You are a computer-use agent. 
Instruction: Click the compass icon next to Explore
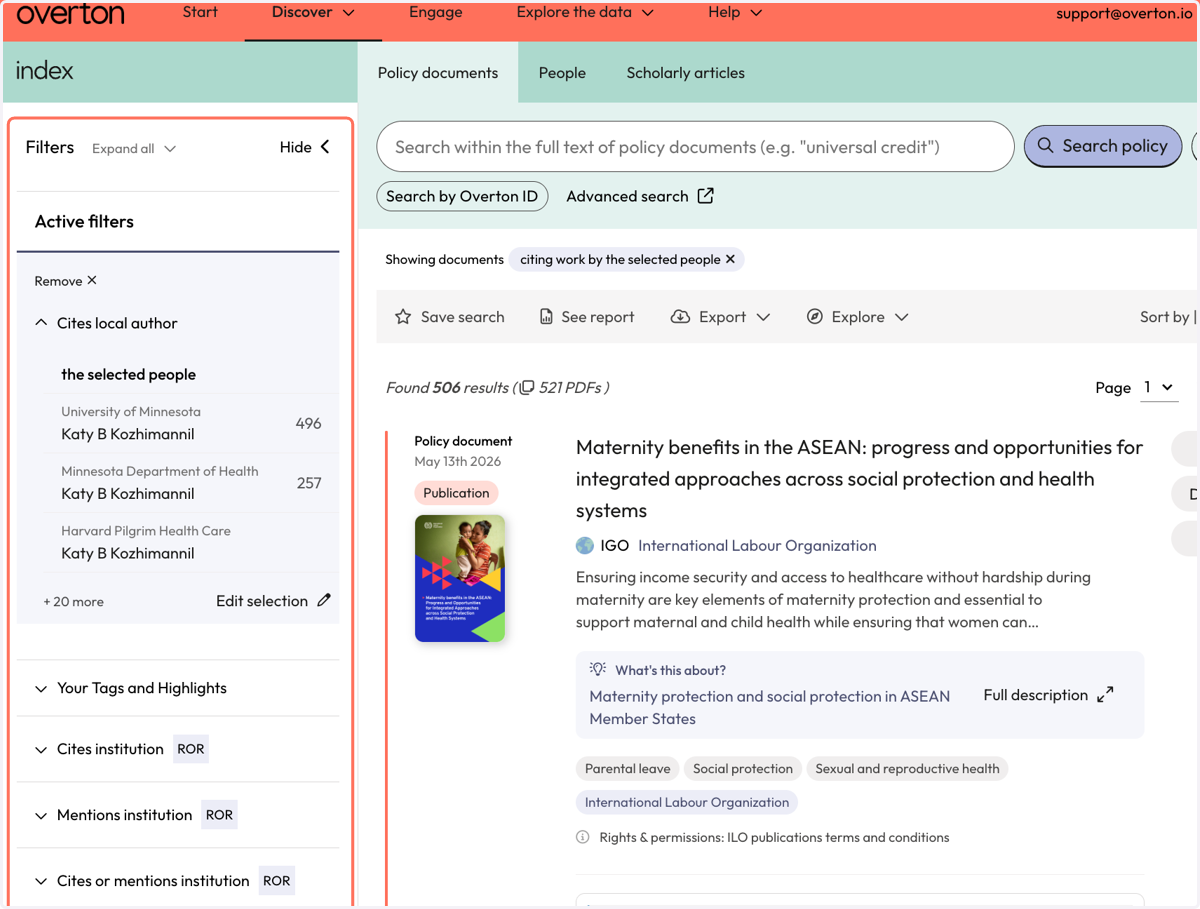(815, 317)
